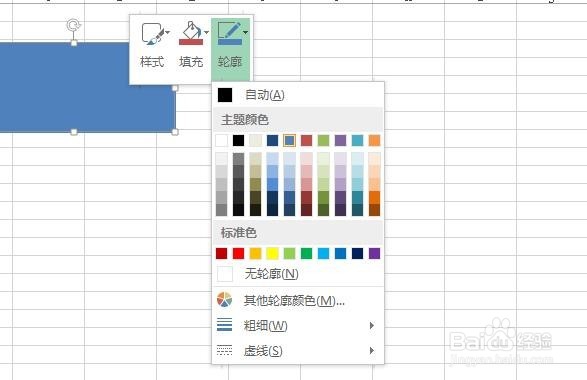Image resolution: width=587 pixels, height=380 pixels.
Task: Pick the lightest red tint under red theme color
Action: pyautogui.click(x=307, y=159)
